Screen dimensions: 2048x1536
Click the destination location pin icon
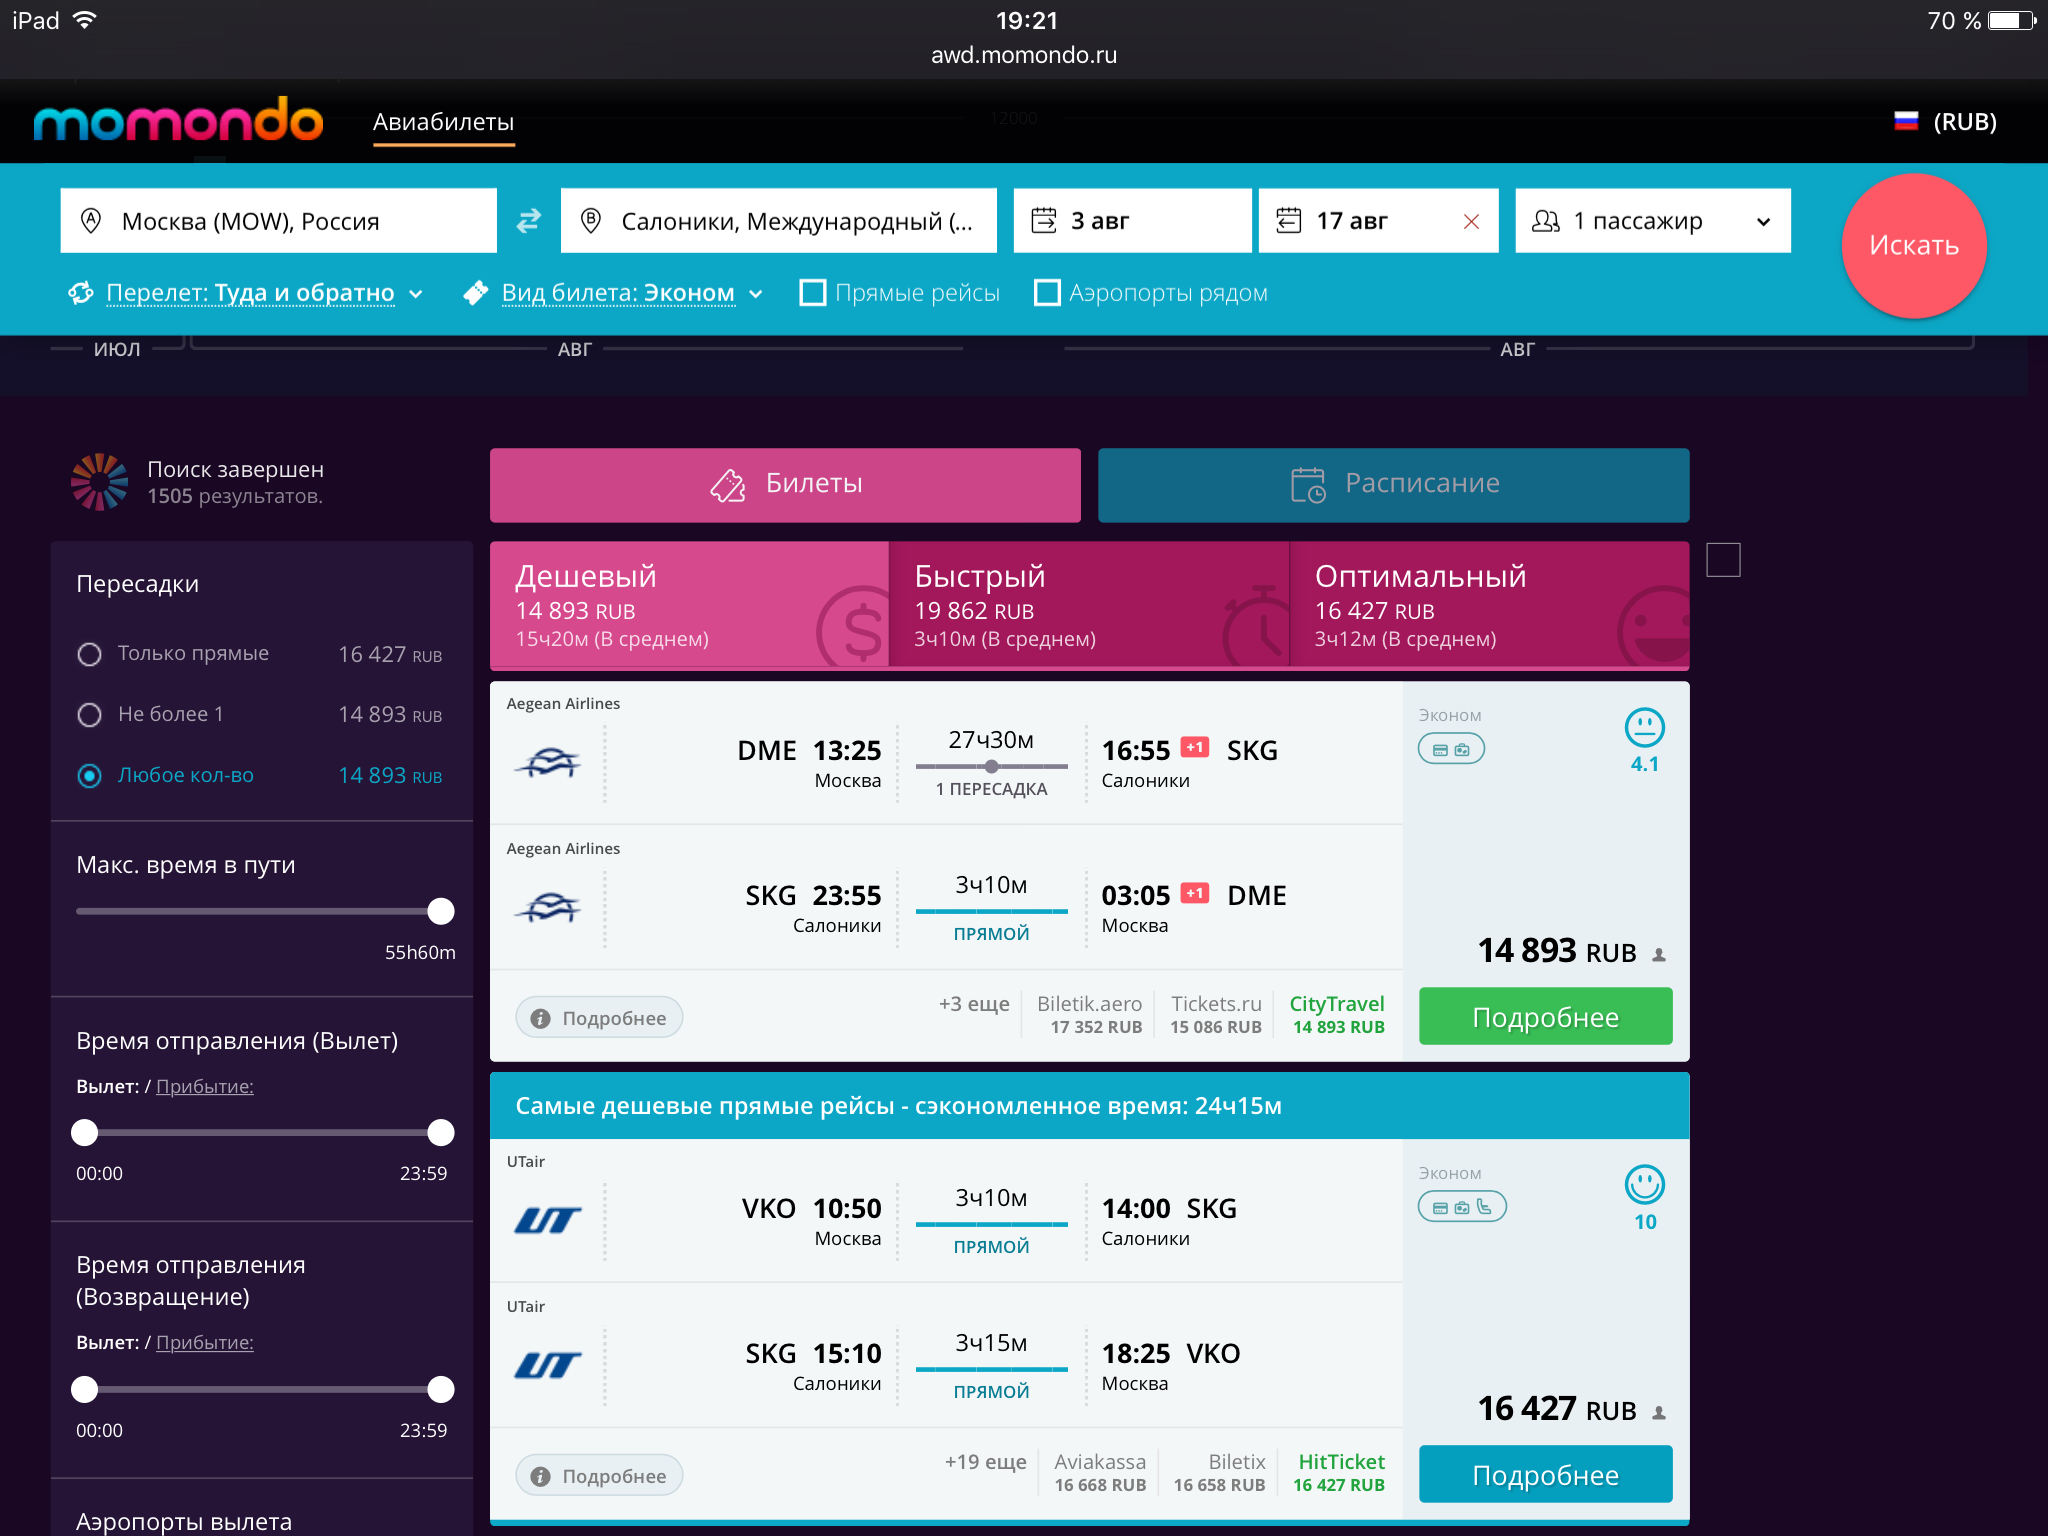[591, 221]
